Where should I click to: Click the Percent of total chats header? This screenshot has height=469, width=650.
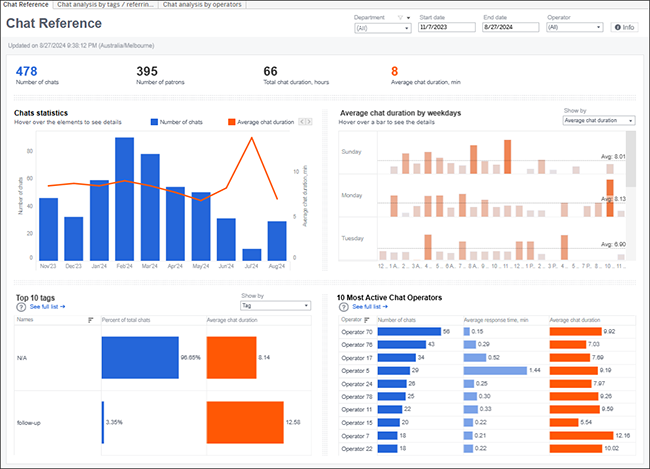[x=126, y=320]
